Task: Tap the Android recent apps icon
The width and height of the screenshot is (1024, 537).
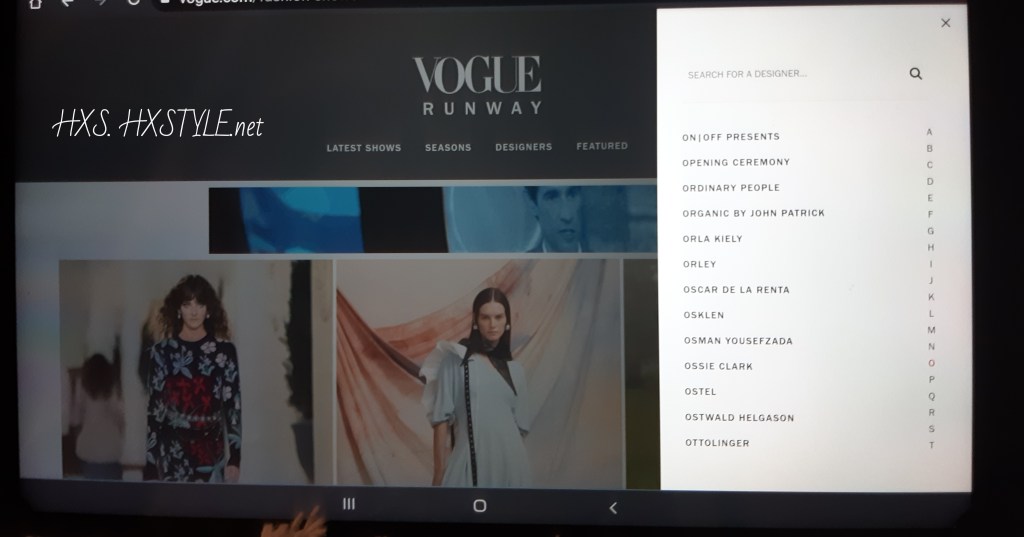Action: [349, 504]
